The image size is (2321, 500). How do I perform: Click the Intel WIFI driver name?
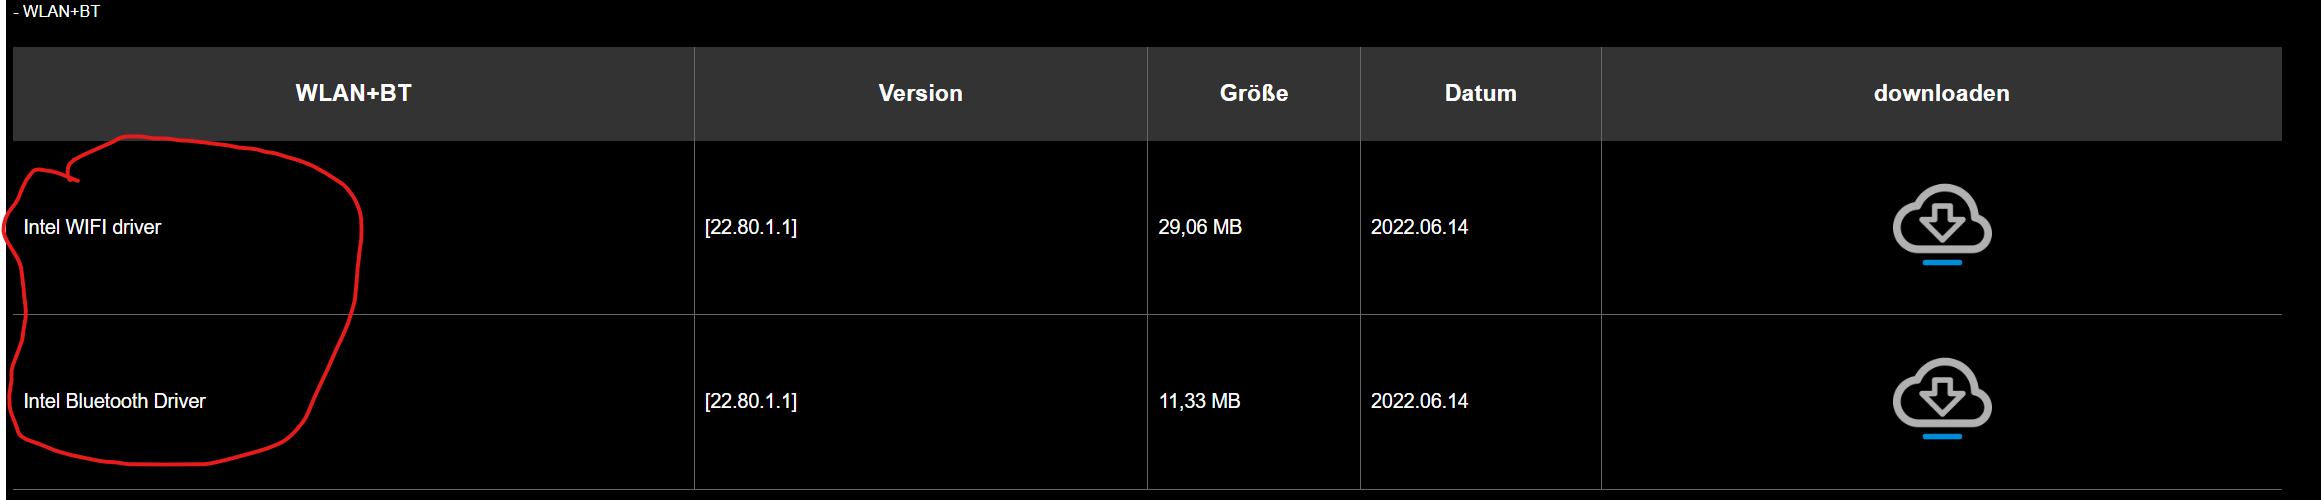[x=92, y=227]
